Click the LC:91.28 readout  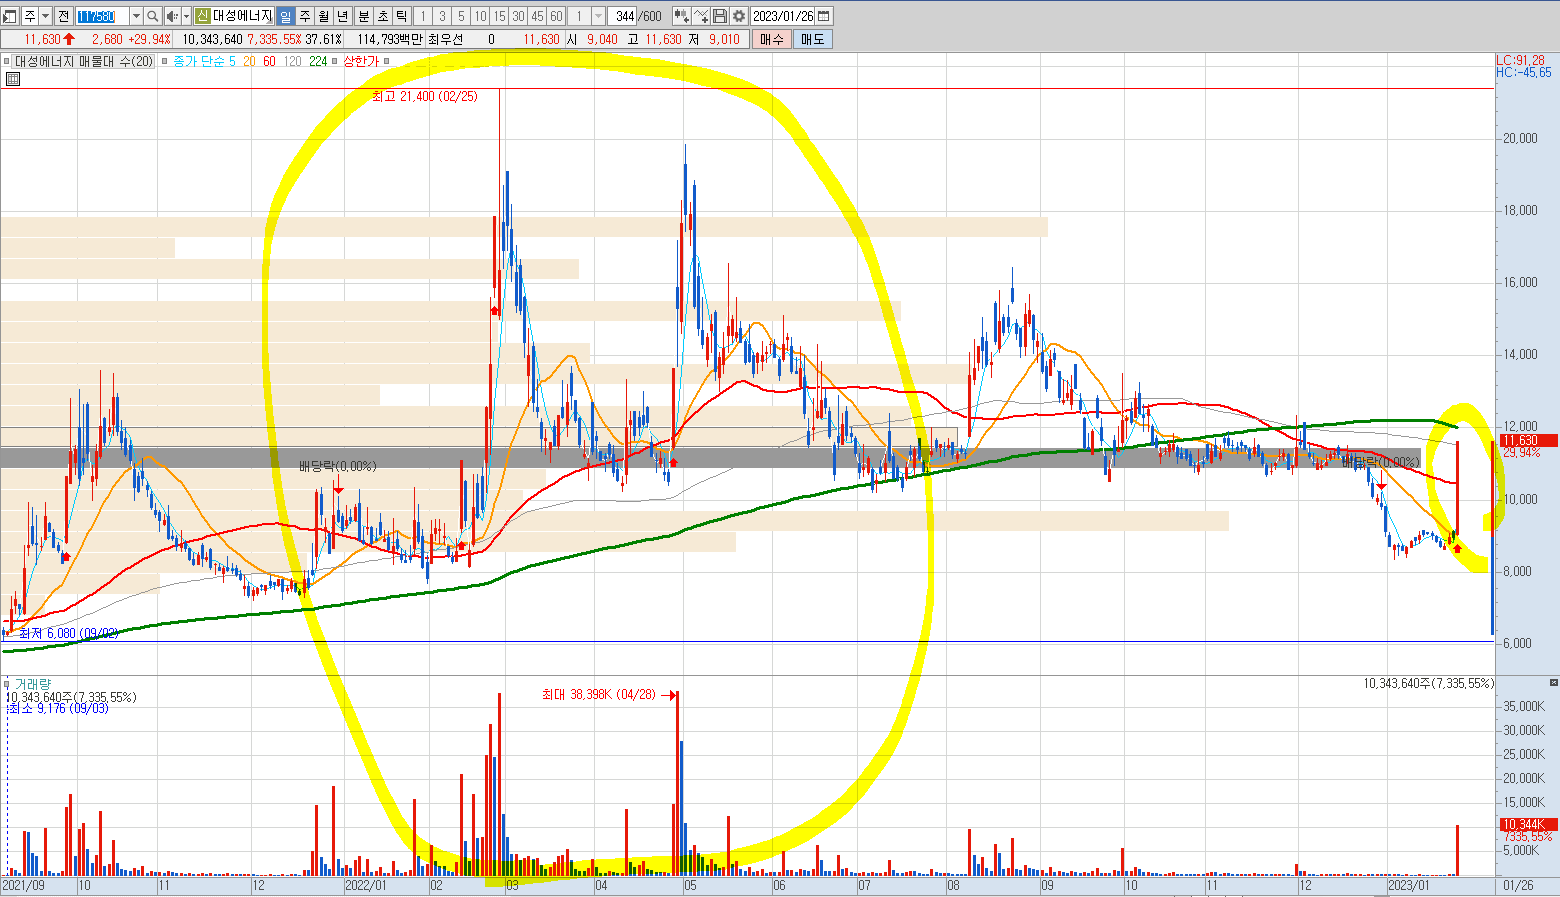[x=1521, y=60]
